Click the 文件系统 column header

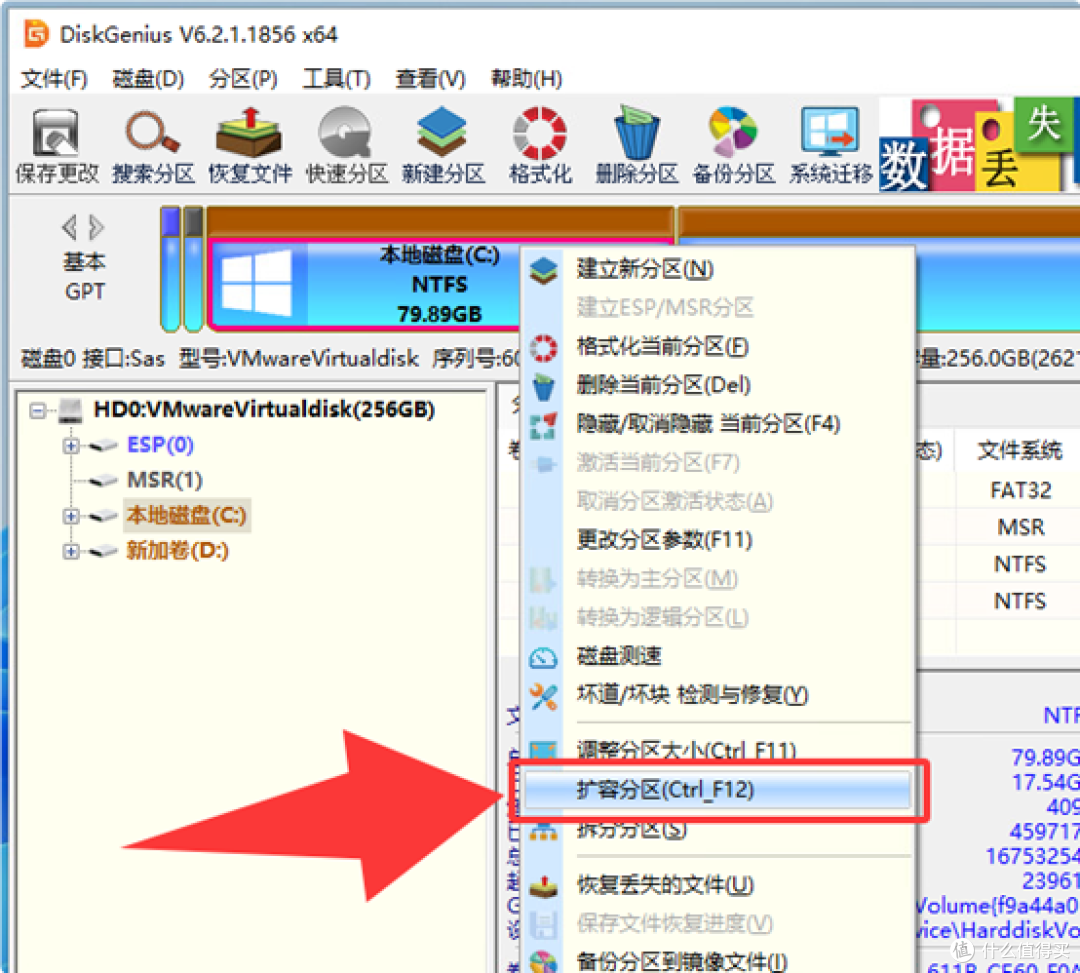1019,450
